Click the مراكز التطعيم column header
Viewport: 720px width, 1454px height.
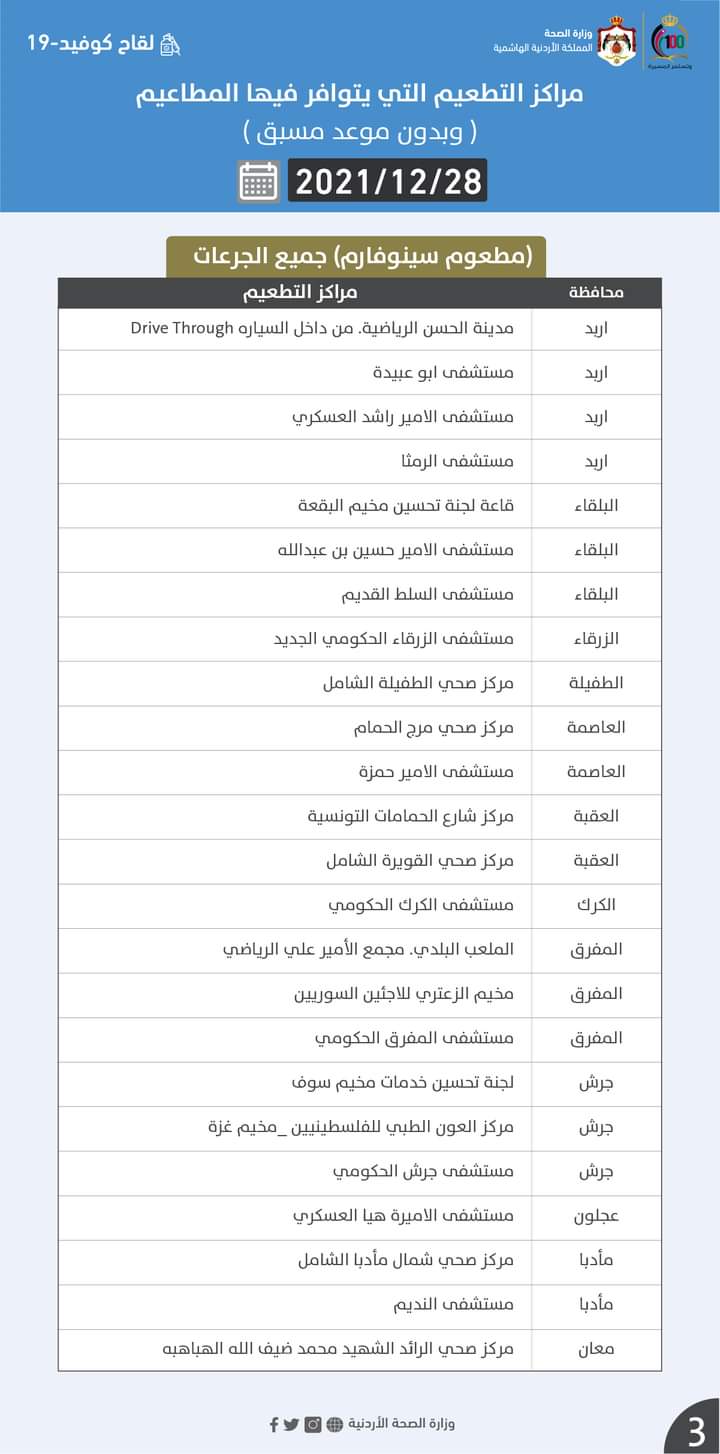click(x=300, y=293)
